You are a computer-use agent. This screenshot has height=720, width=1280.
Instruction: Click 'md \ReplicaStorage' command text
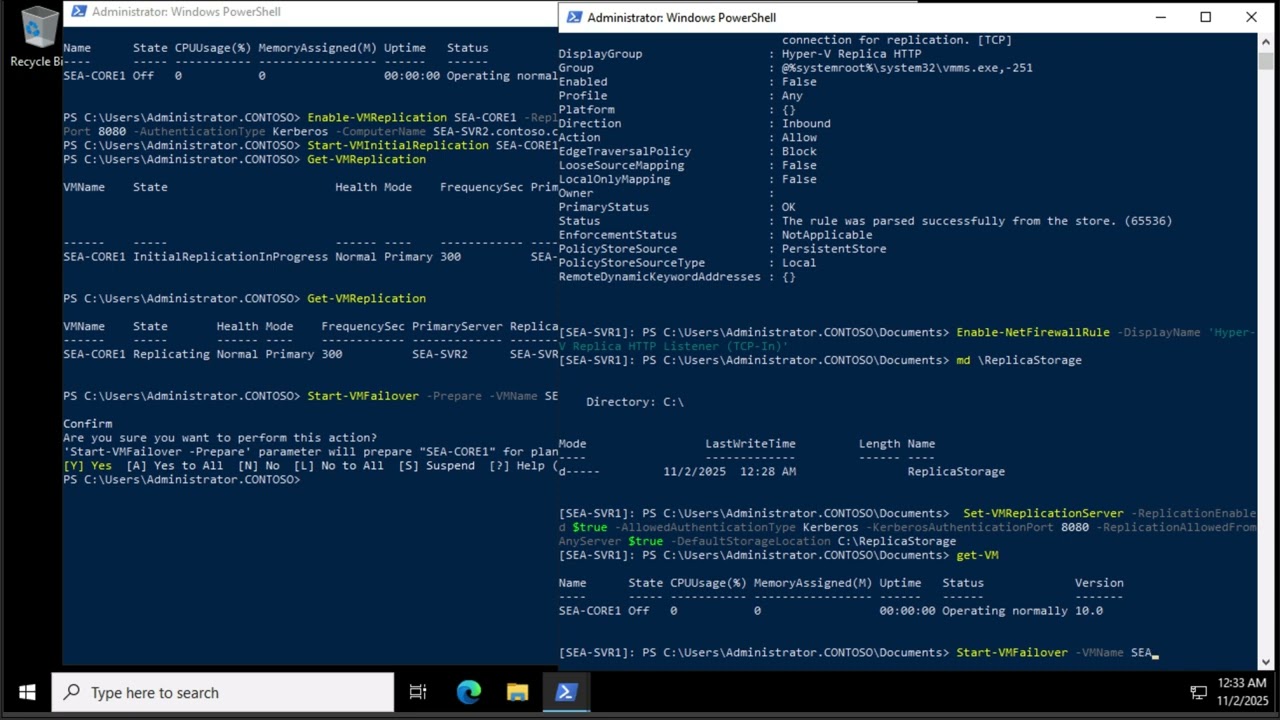click(x=1019, y=360)
